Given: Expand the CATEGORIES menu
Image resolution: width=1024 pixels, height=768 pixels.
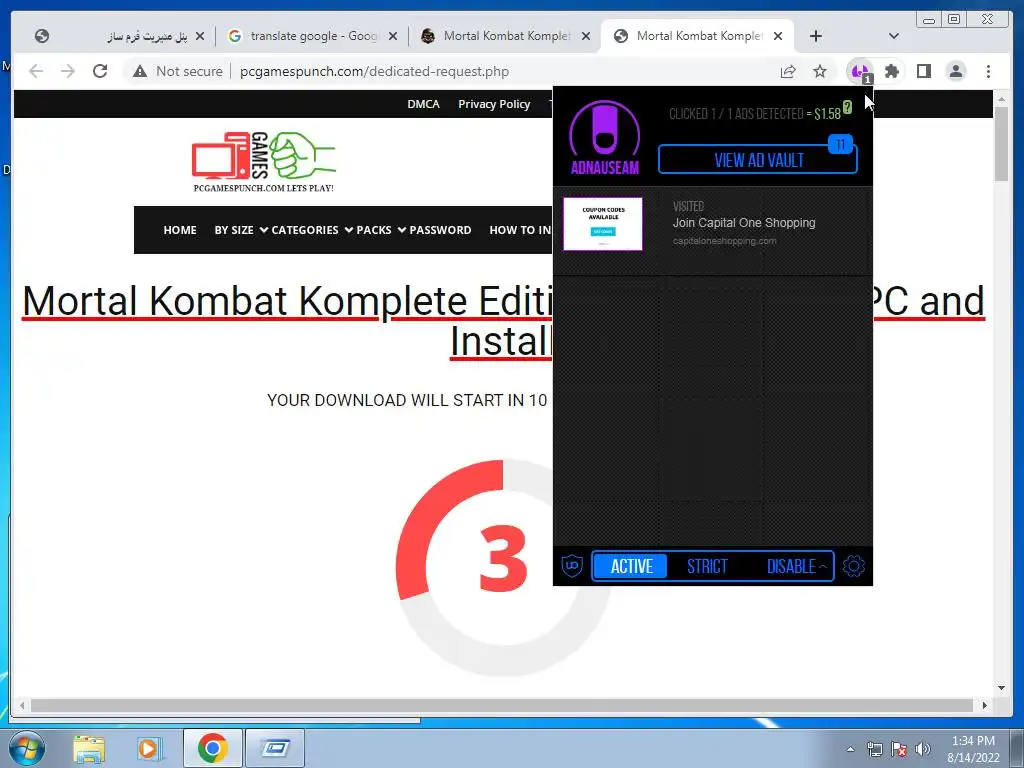Looking at the screenshot, I should [x=312, y=230].
